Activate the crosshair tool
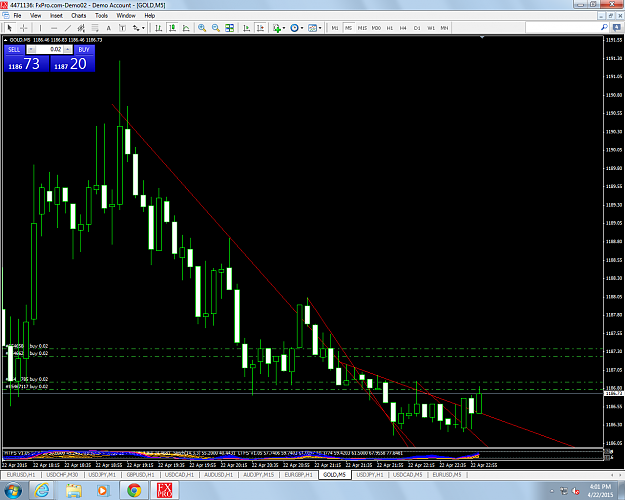Viewport: 625px width, 500px height. coord(24,28)
